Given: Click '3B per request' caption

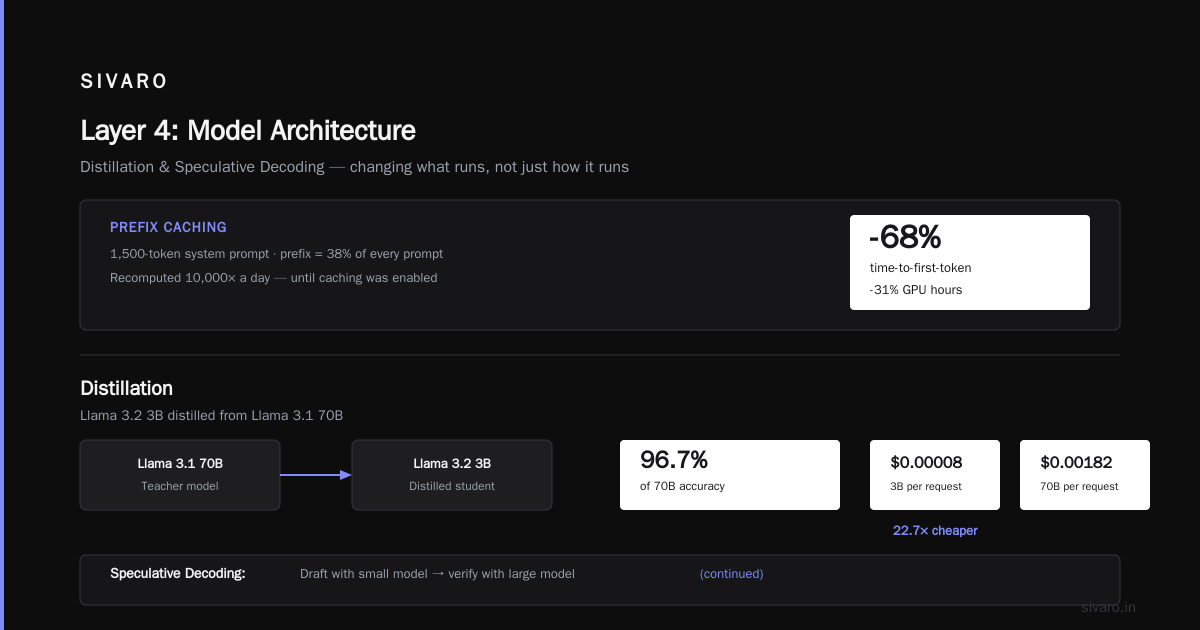Looking at the screenshot, I should (926, 486).
